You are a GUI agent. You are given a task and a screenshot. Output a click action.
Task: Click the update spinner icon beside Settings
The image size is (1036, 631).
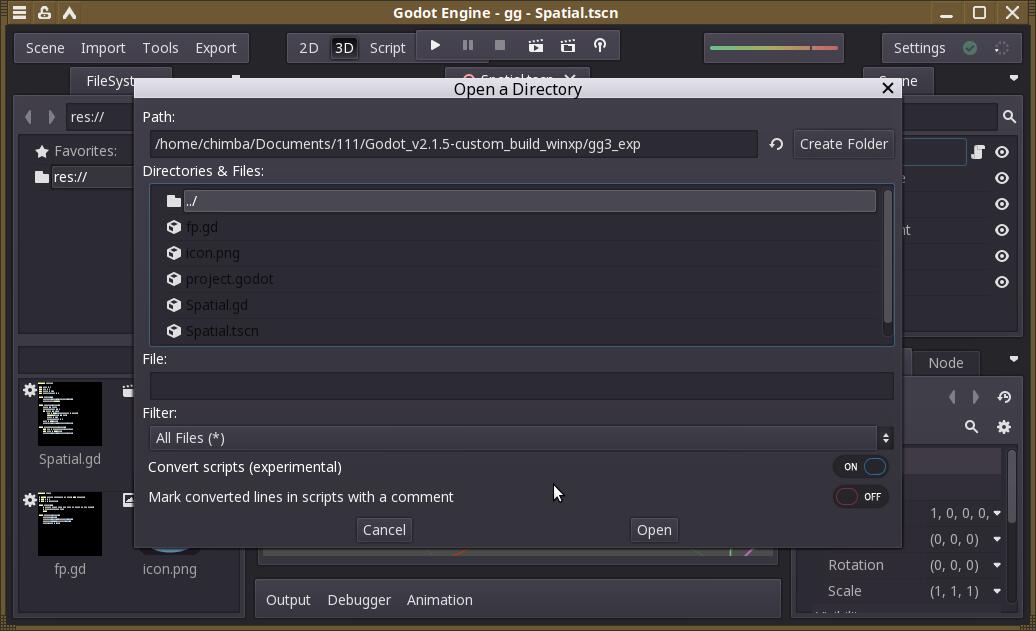click(x=1002, y=48)
